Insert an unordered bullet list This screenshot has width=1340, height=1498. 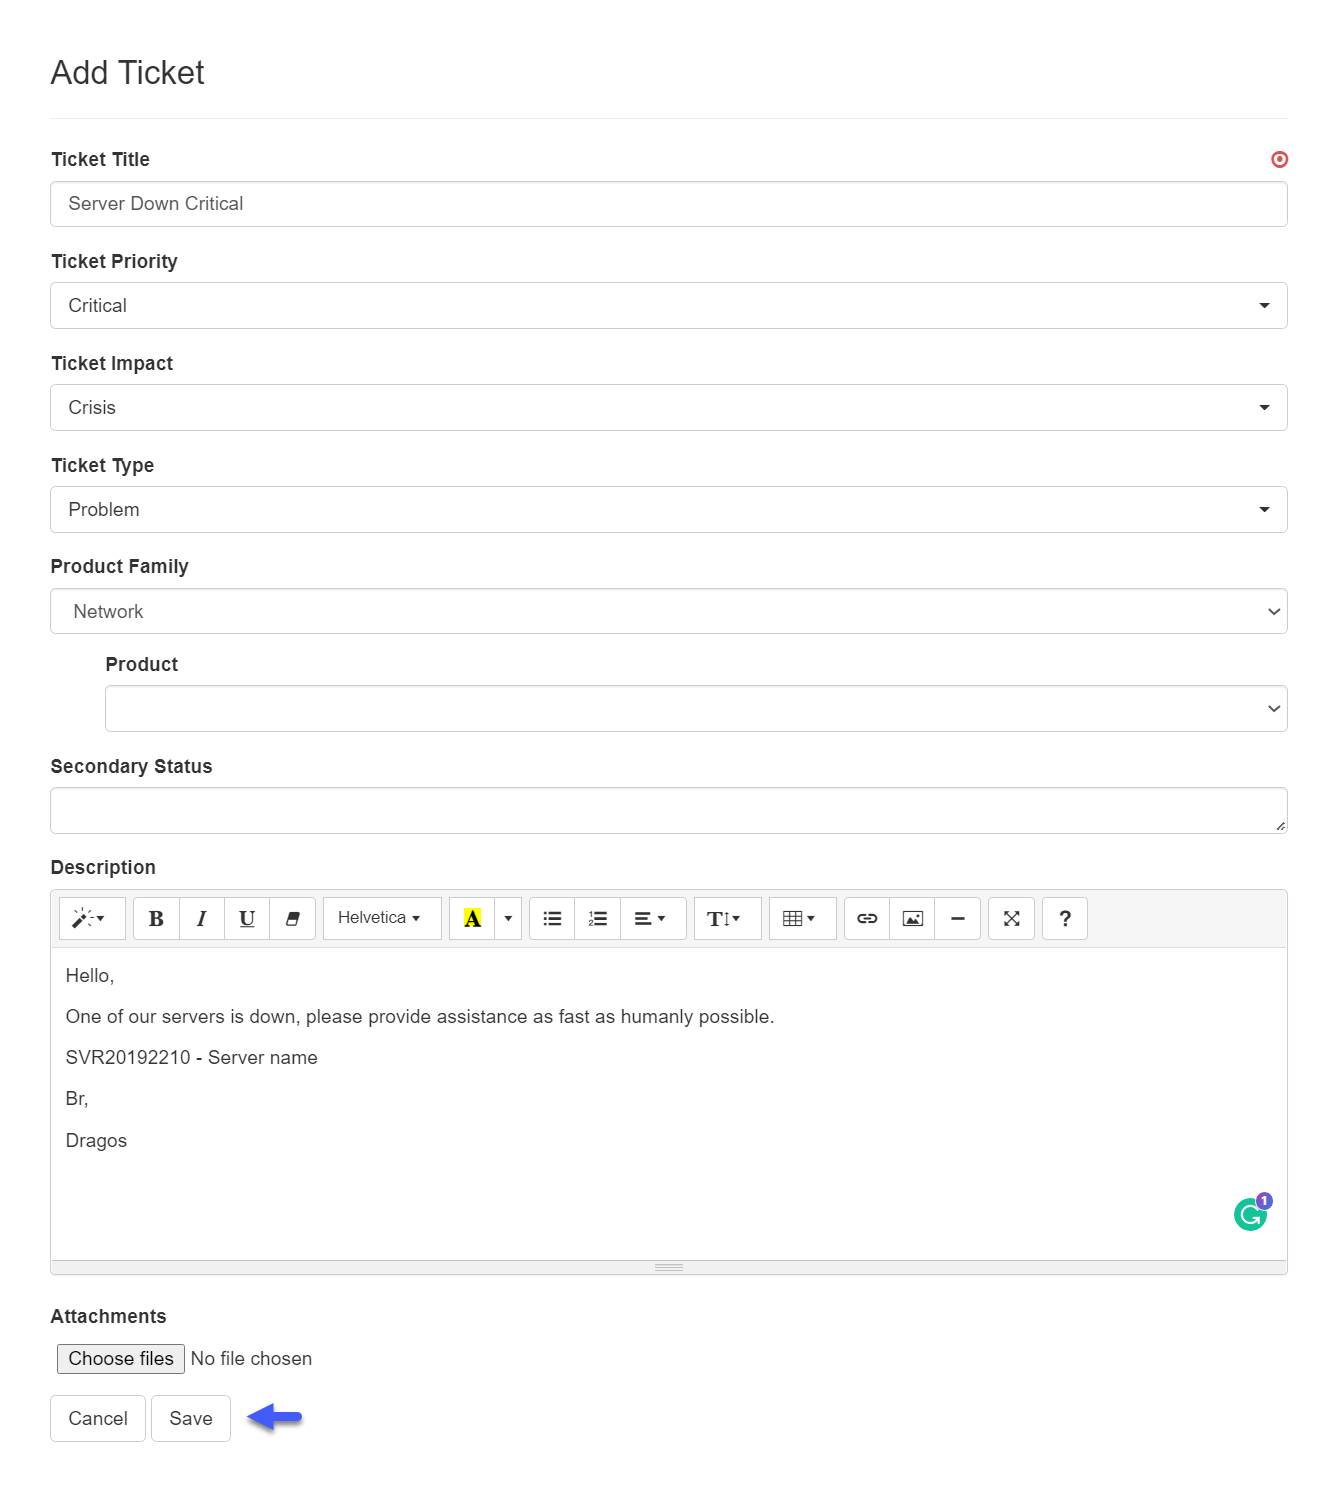click(x=552, y=918)
